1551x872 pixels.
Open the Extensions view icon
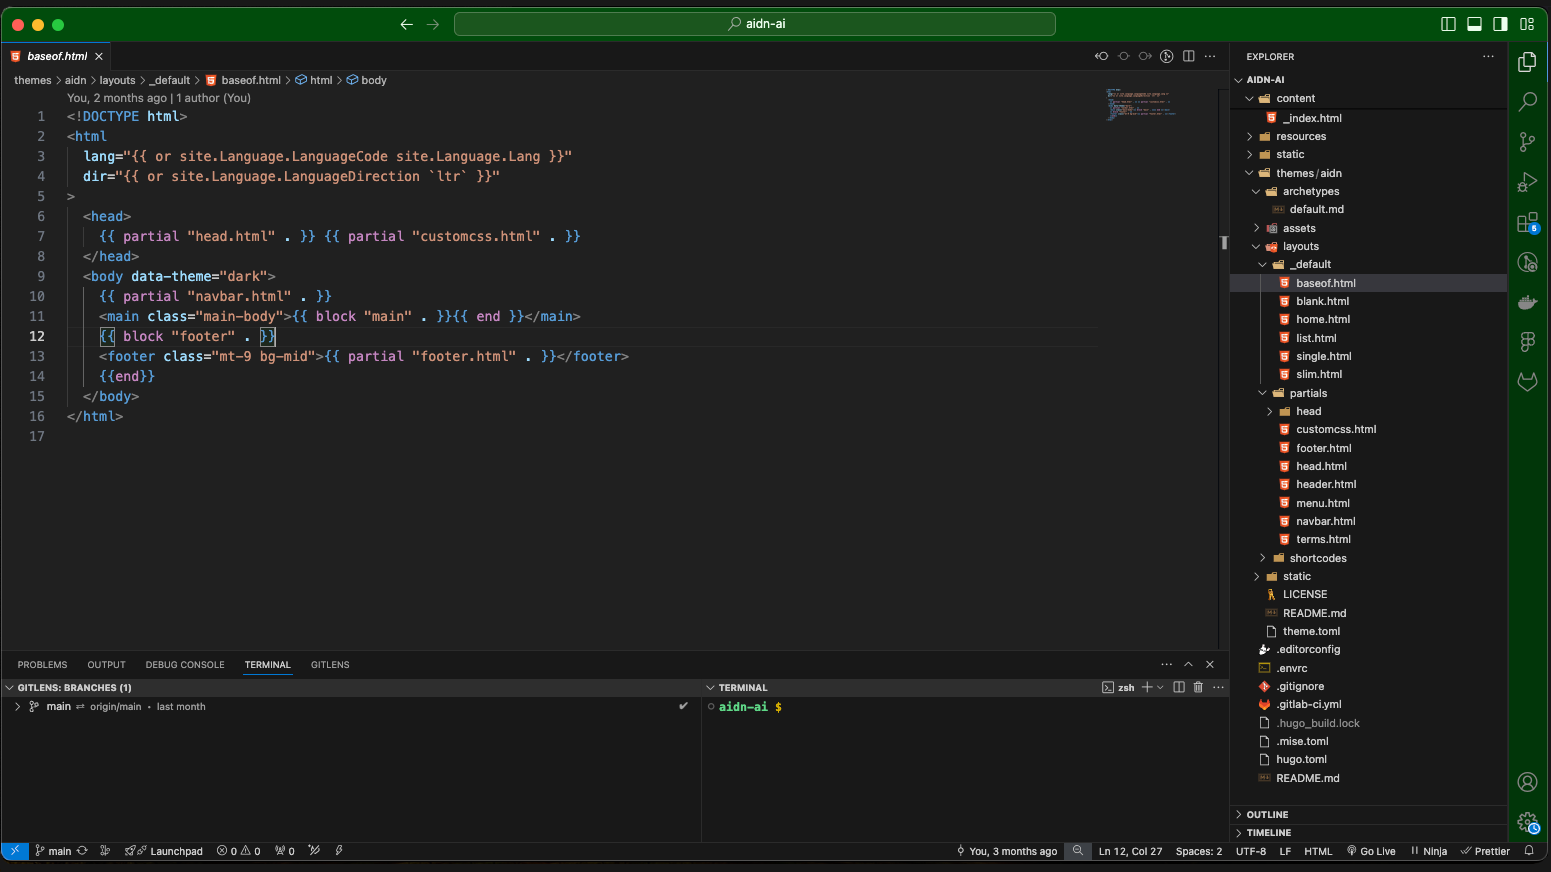coord(1527,223)
